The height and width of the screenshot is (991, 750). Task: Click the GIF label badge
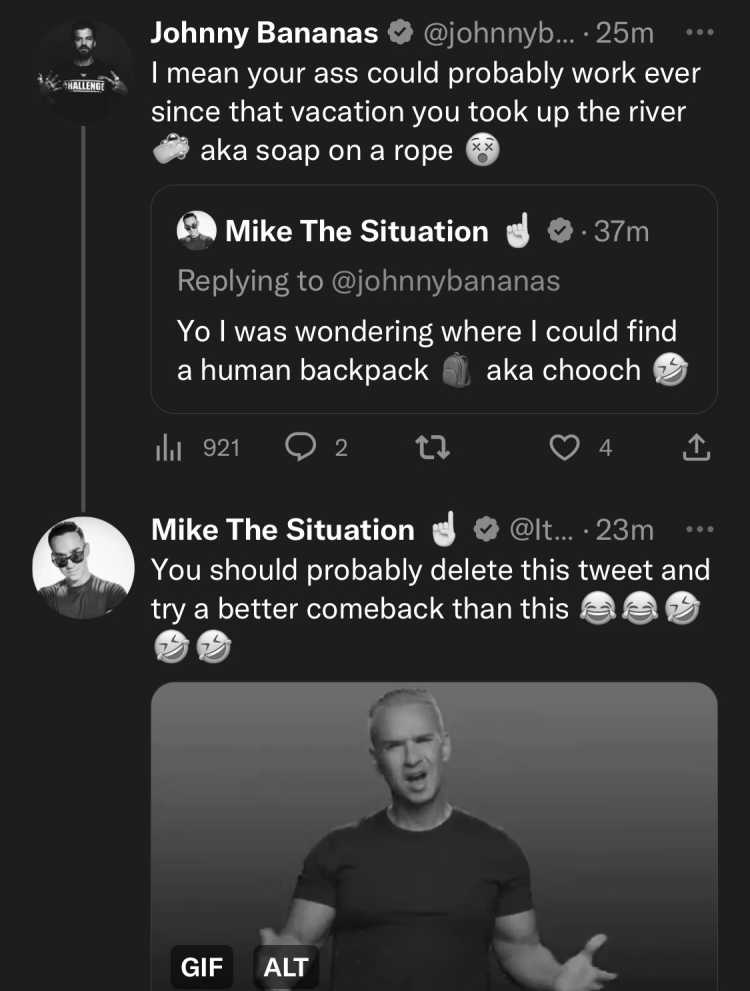click(x=202, y=966)
